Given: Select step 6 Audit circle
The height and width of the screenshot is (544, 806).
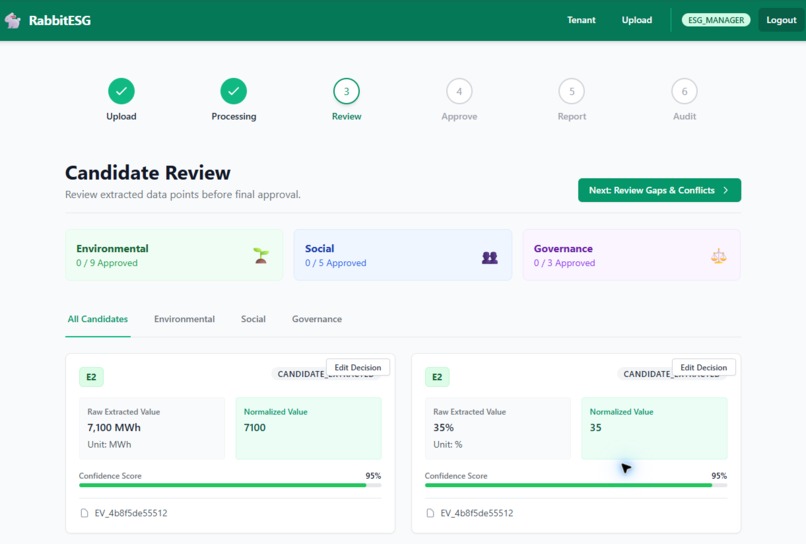Looking at the screenshot, I should (684, 91).
